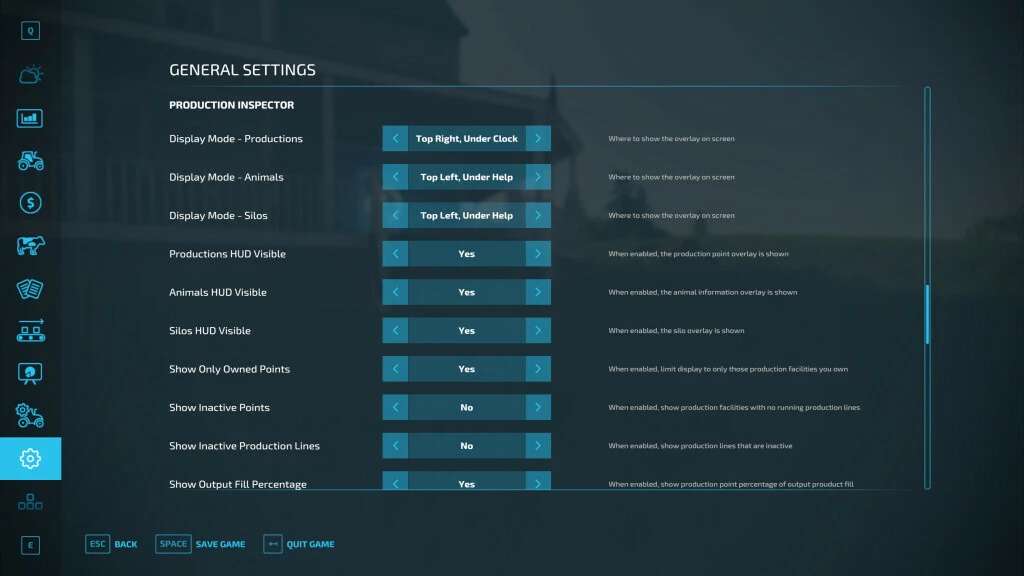Viewport: 1024px width, 576px height.
Task: Open the prices chart page icon
Action: pos(30,118)
